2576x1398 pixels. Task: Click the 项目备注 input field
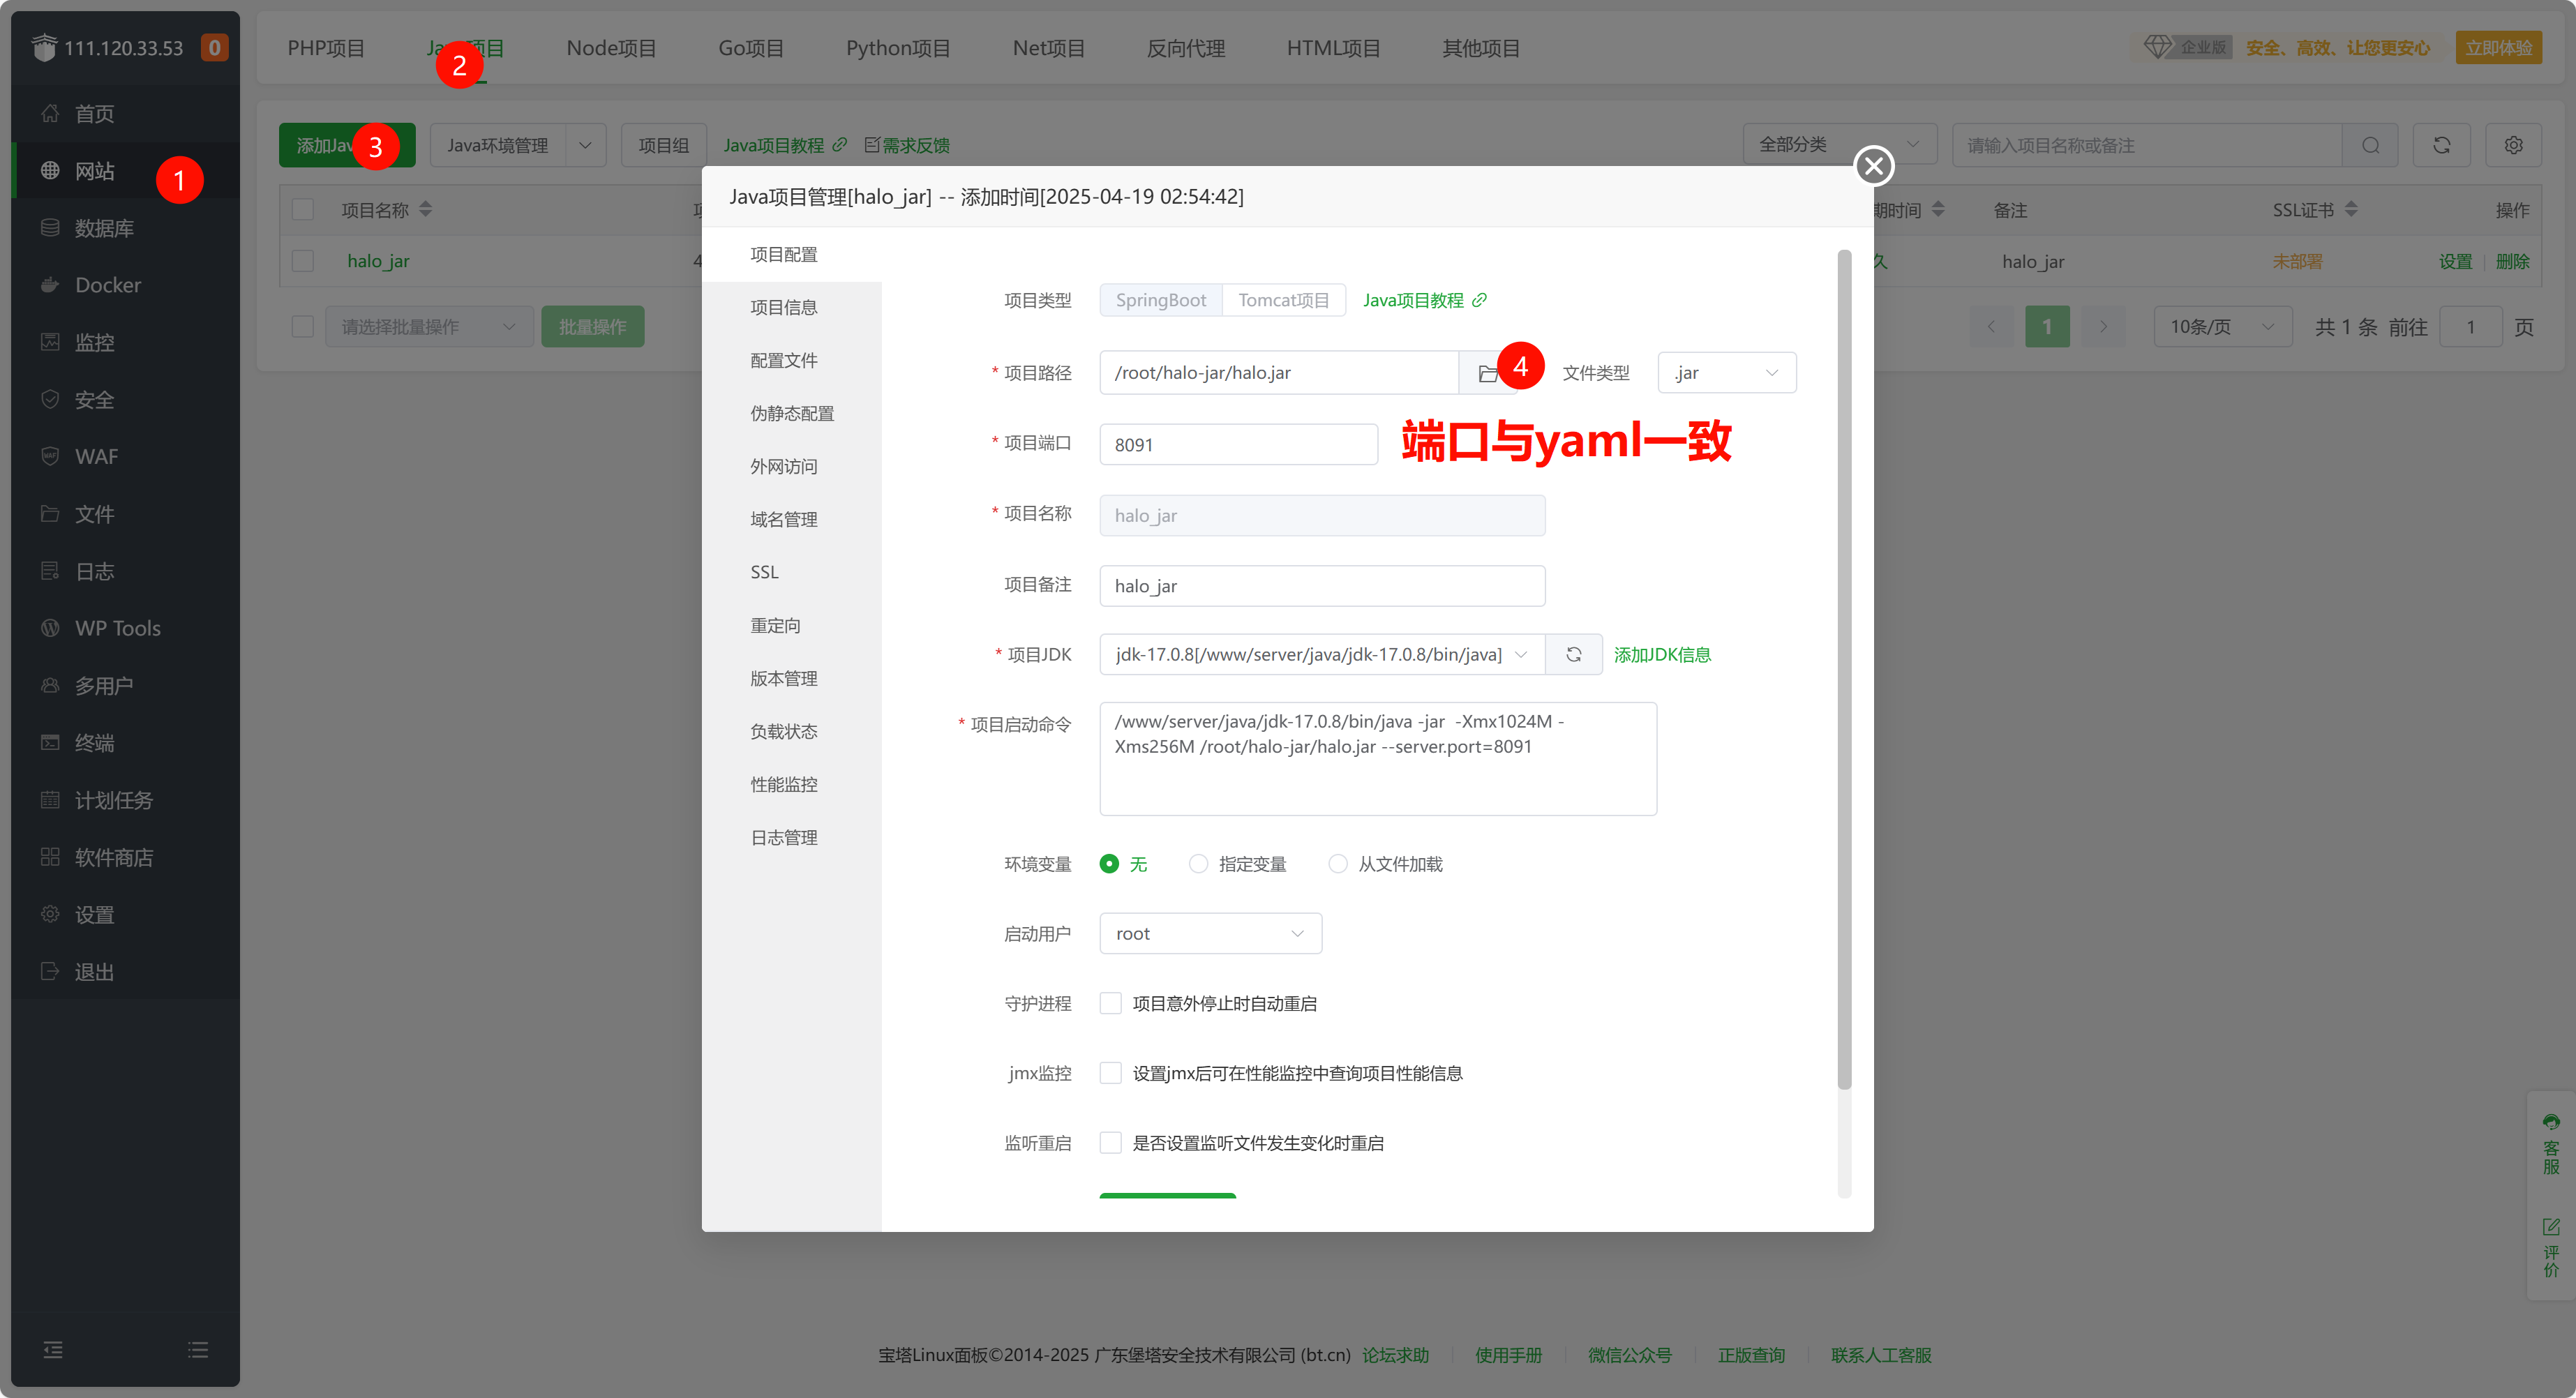(x=1322, y=587)
